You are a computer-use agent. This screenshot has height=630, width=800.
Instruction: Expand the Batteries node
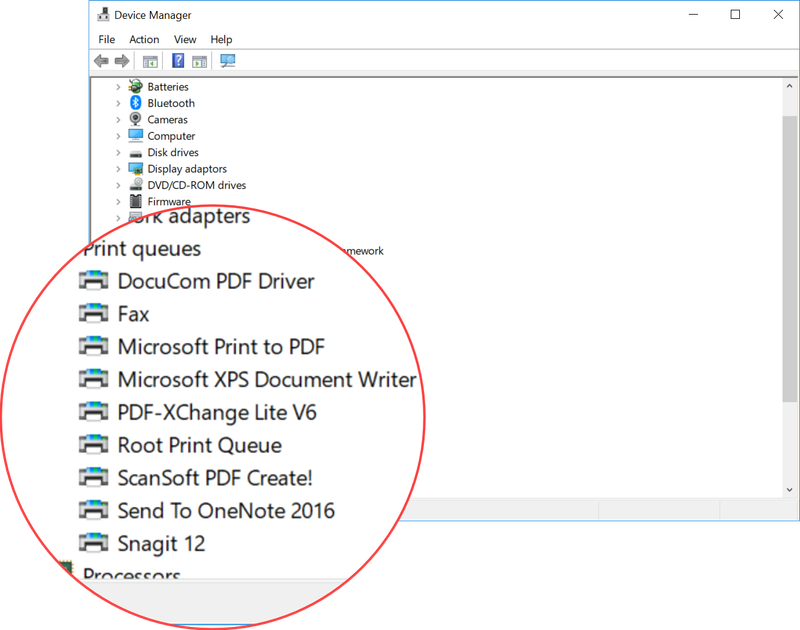(x=118, y=87)
